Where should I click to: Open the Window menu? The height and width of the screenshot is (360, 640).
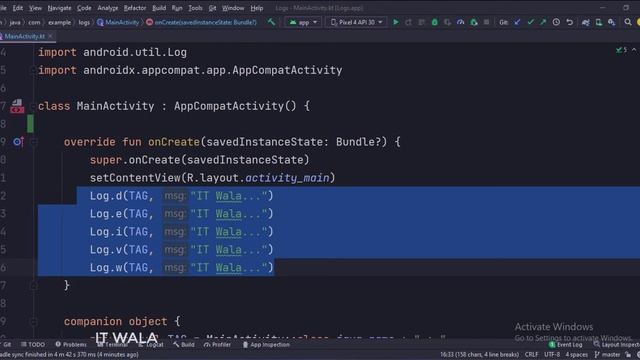coord(233,8)
